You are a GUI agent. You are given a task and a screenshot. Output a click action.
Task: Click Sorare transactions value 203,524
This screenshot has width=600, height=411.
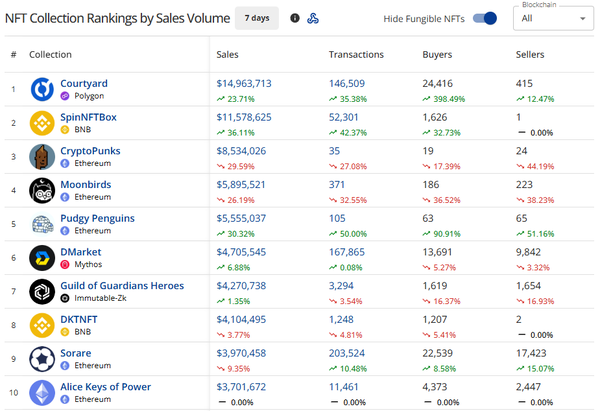click(x=347, y=353)
